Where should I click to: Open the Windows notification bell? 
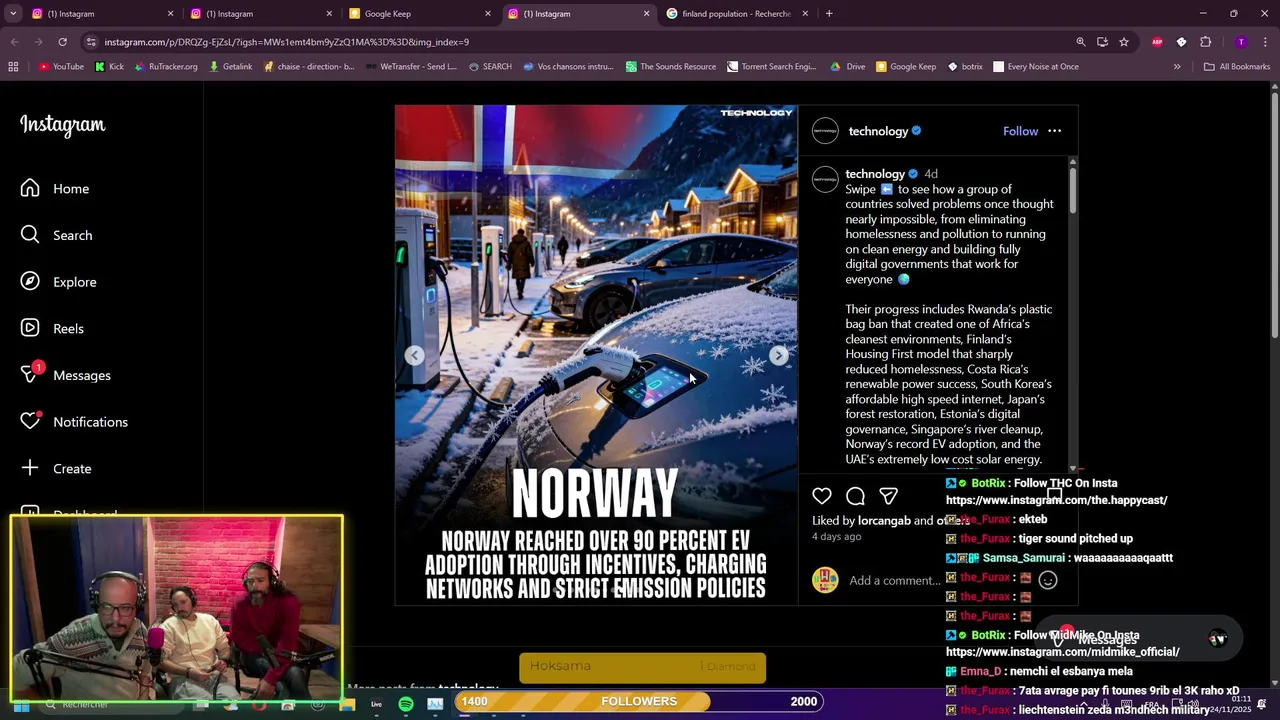(x=1262, y=705)
